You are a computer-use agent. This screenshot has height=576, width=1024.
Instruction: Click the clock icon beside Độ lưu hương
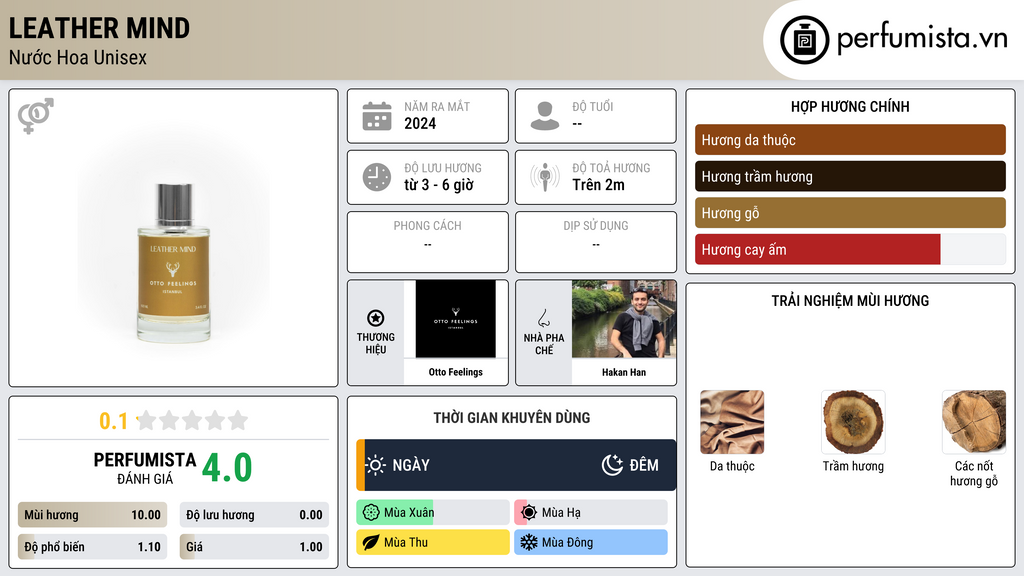click(377, 177)
